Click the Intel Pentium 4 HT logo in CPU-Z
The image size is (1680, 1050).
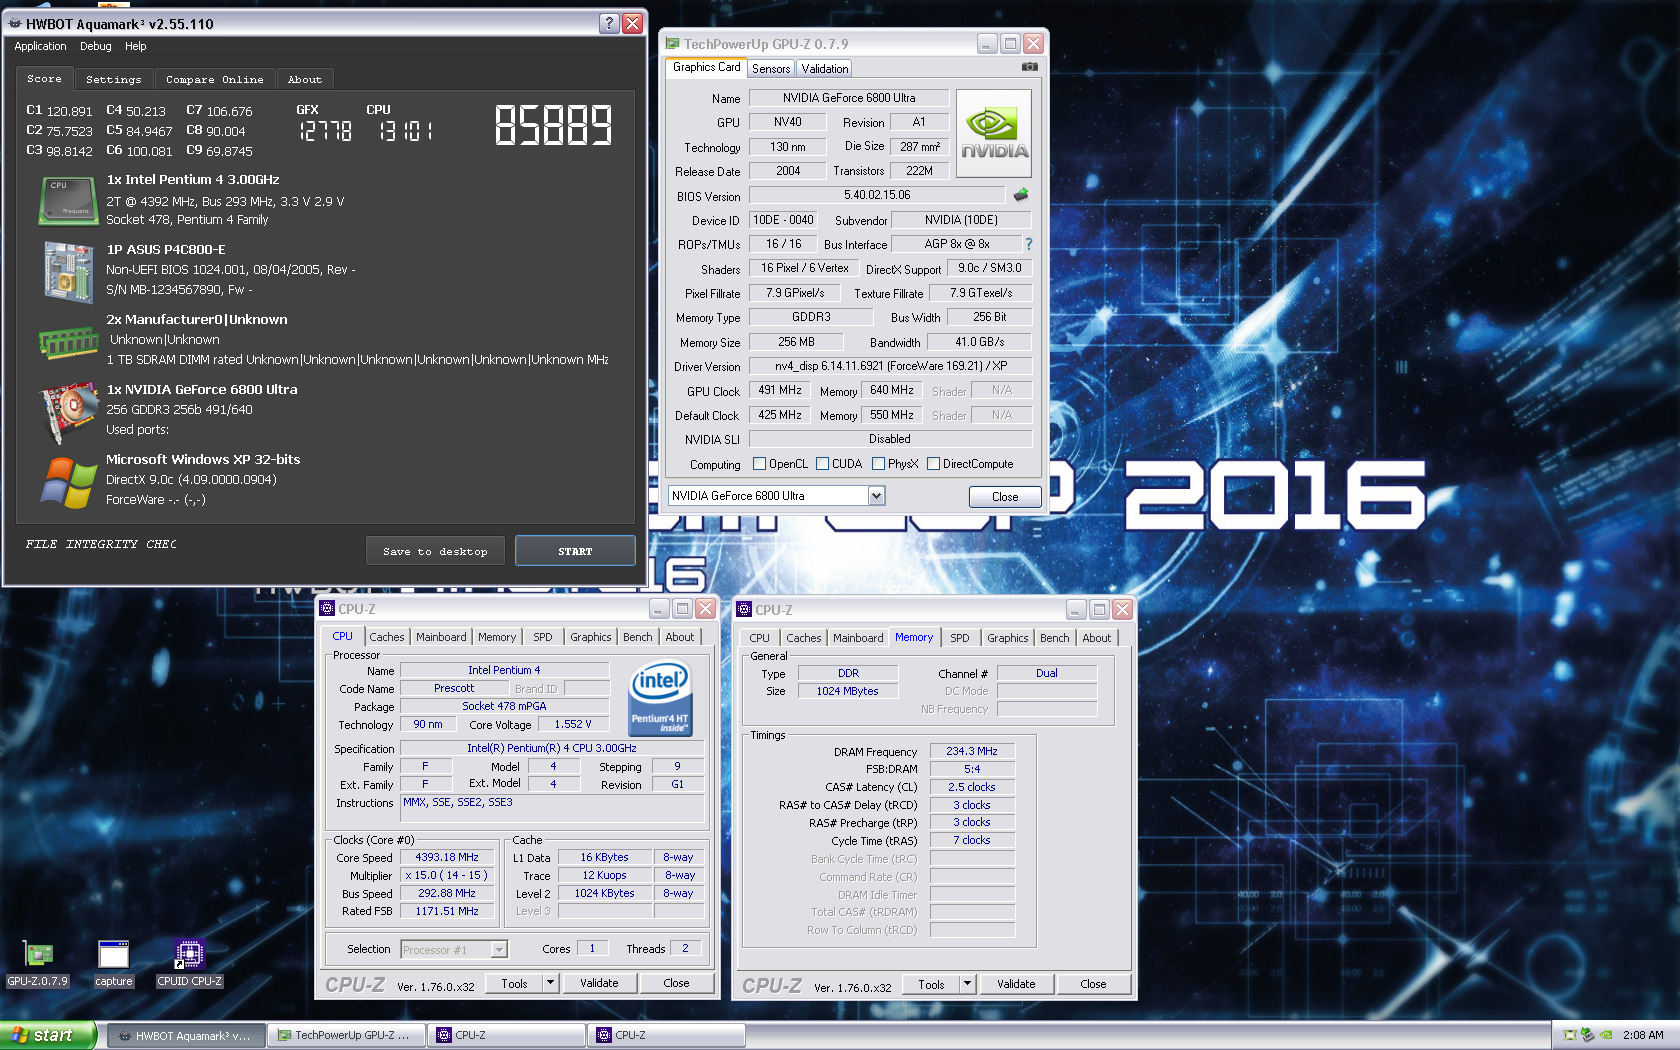tap(660, 698)
